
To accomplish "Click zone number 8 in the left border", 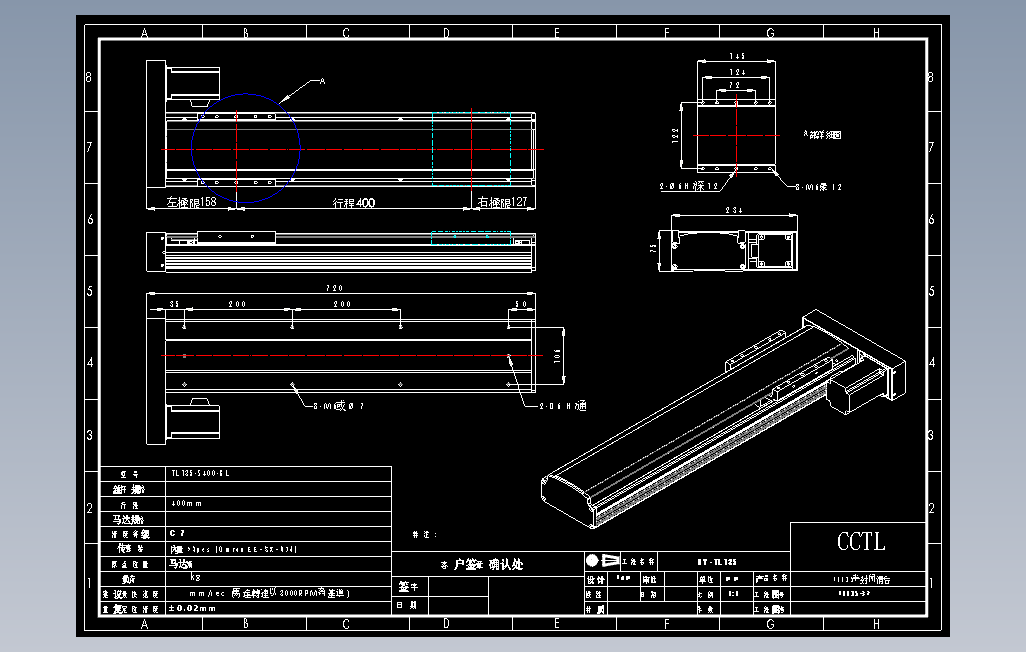I will coord(88,77).
